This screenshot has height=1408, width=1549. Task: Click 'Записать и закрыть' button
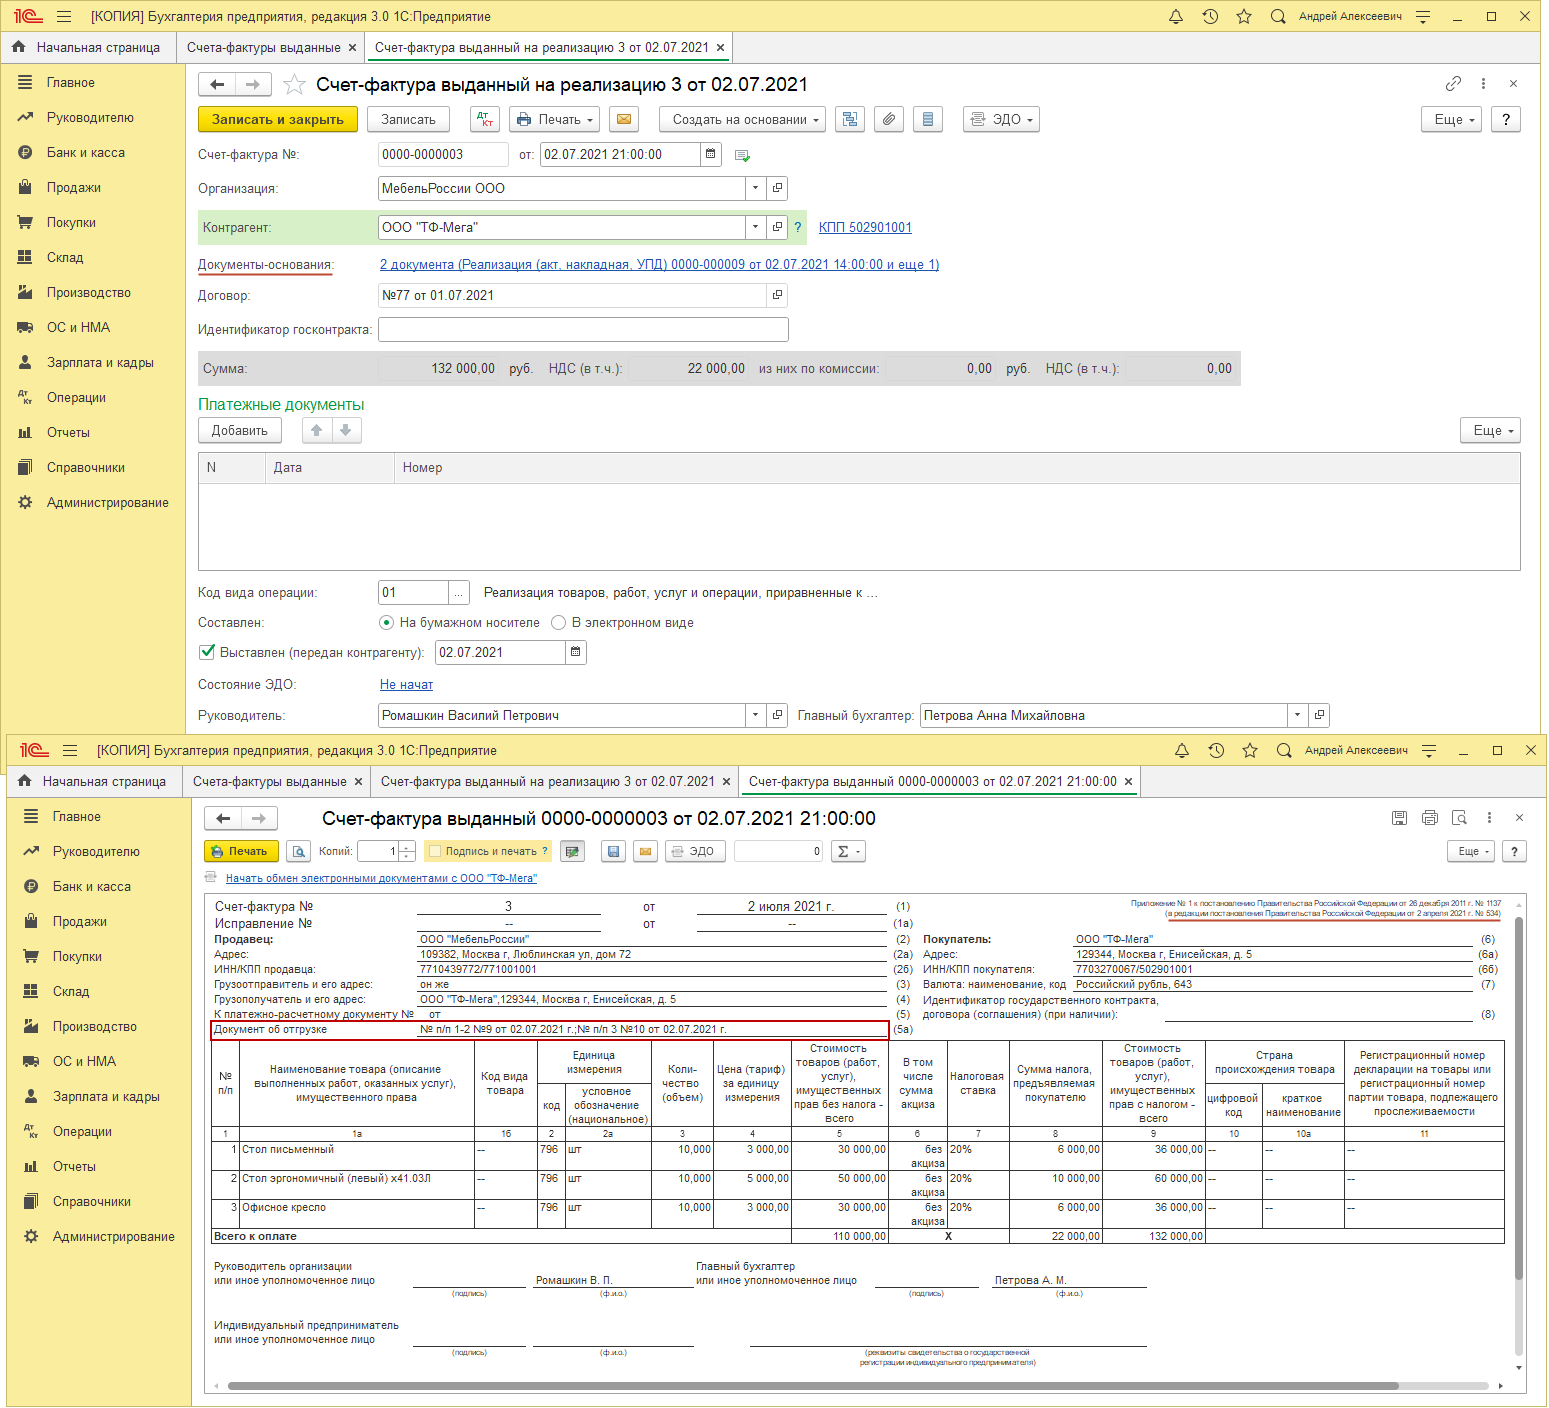coord(277,119)
